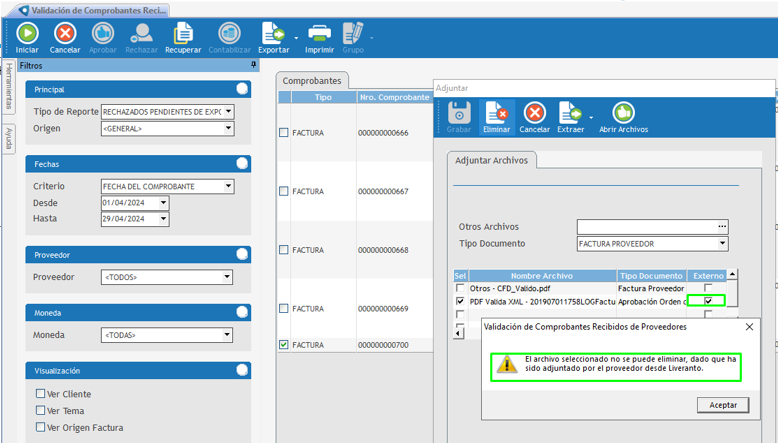Viewport: 778px width, 443px height.
Task: Deselect the PDF Valida XML file checkbox
Action: pyautogui.click(x=460, y=301)
